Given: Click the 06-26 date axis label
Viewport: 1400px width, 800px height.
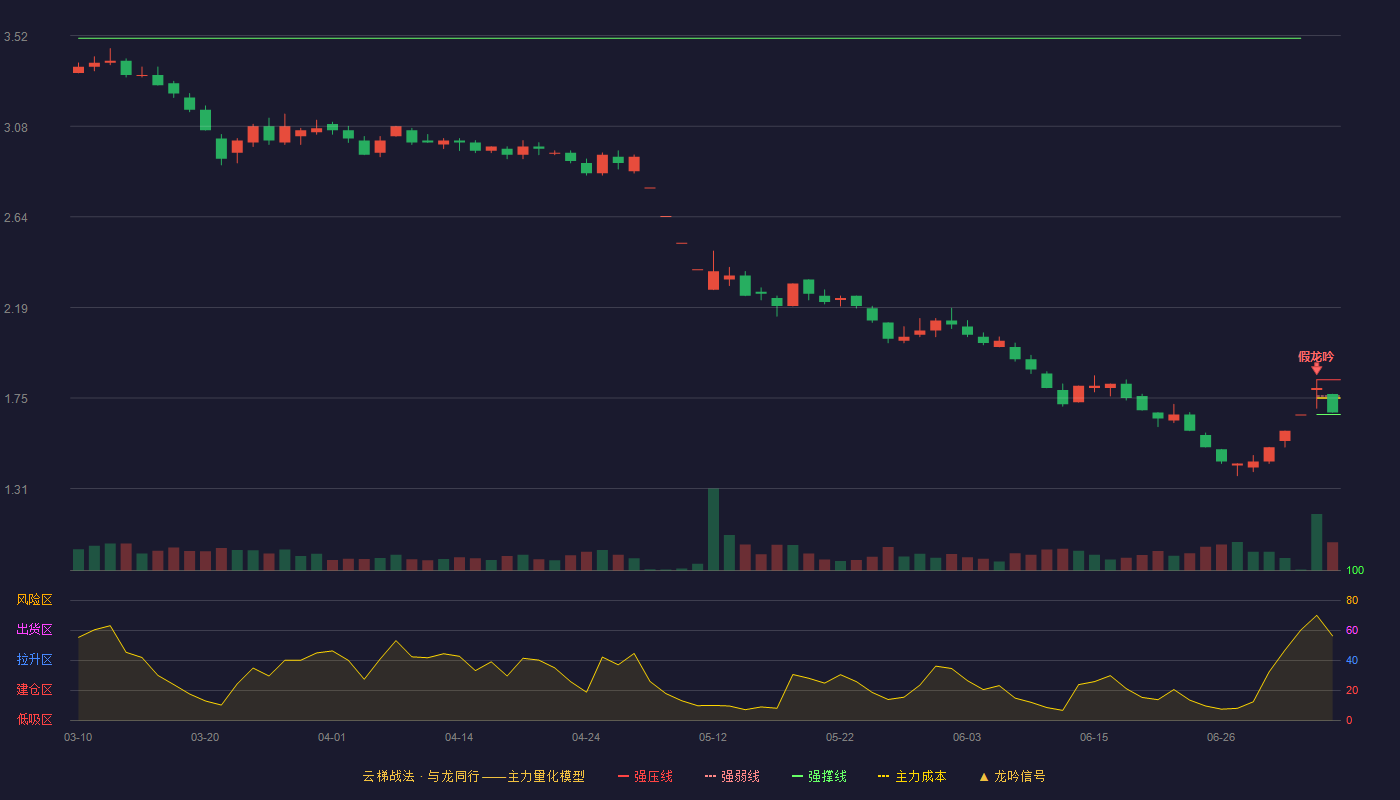Looking at the screenshot, I should coord(1221,737).
